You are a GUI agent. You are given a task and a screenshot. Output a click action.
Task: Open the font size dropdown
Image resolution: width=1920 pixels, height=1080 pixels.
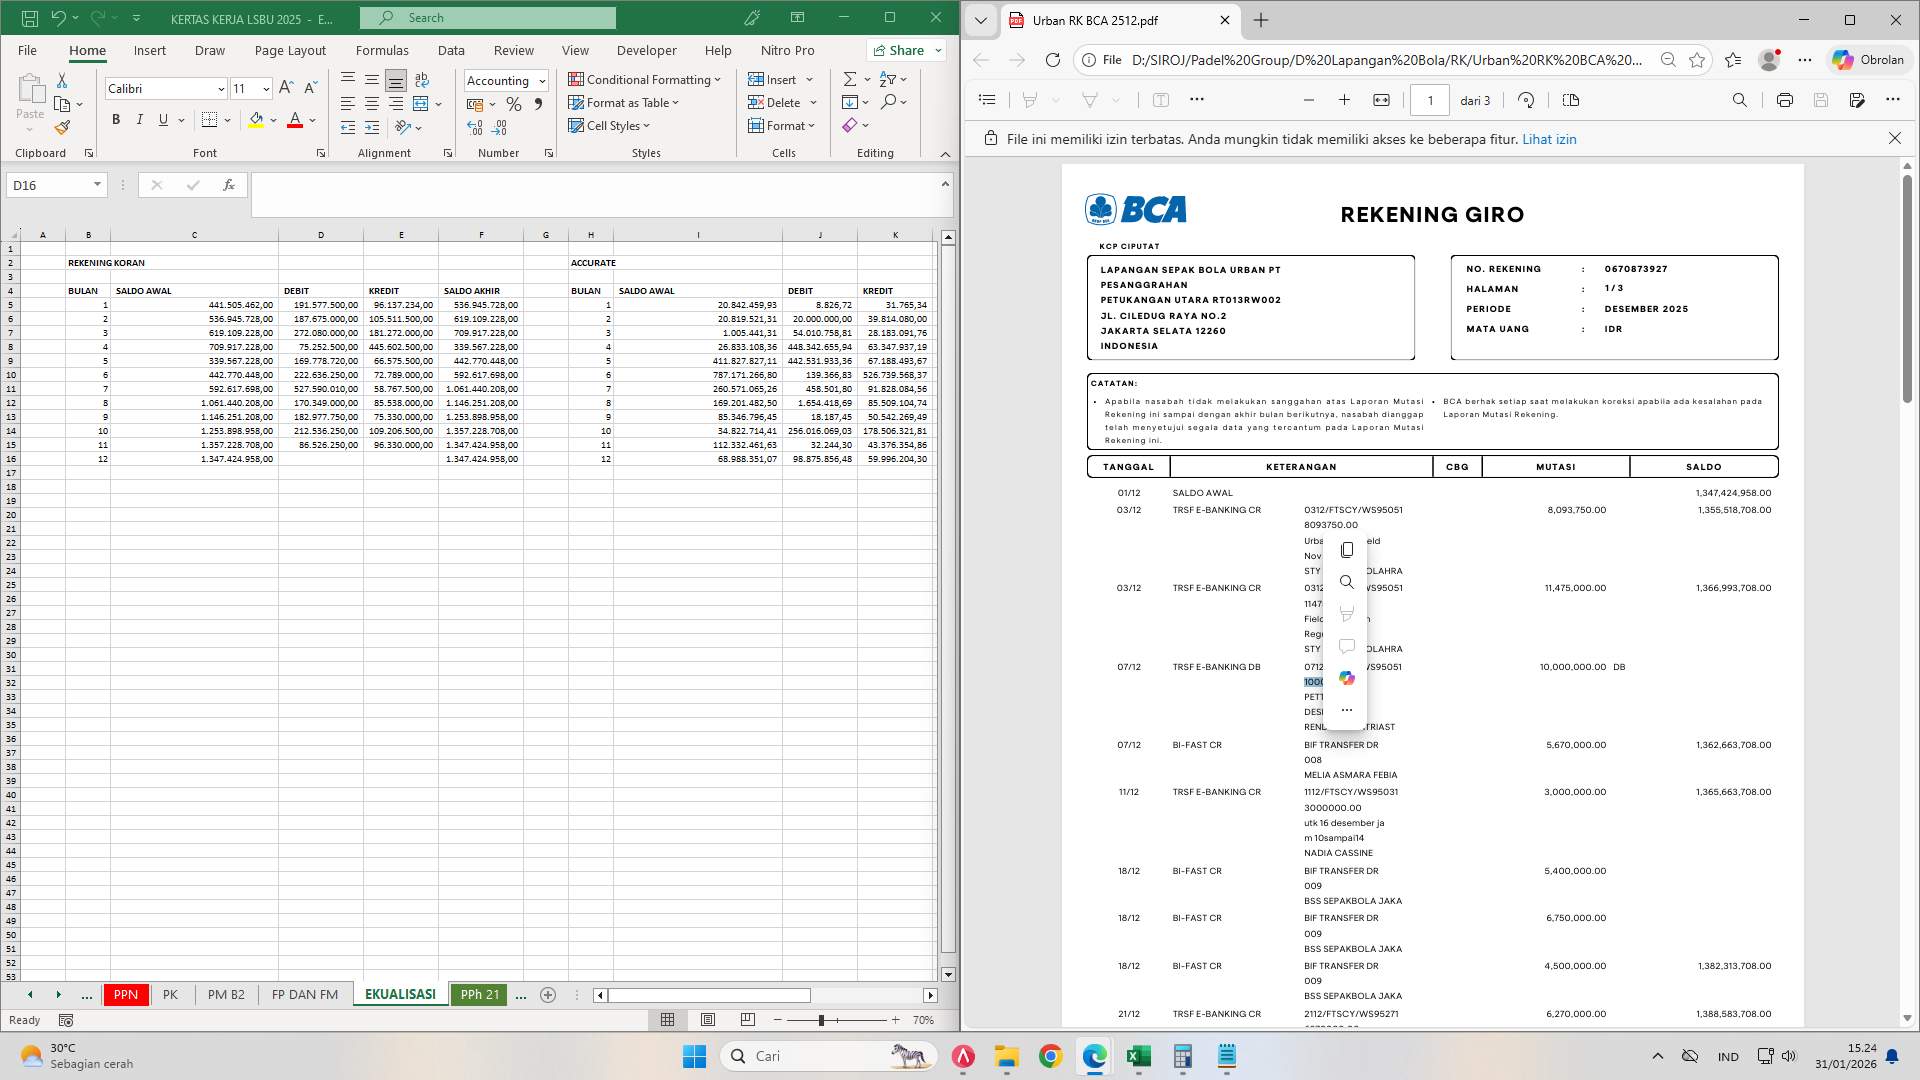click(x=265, y=88)
